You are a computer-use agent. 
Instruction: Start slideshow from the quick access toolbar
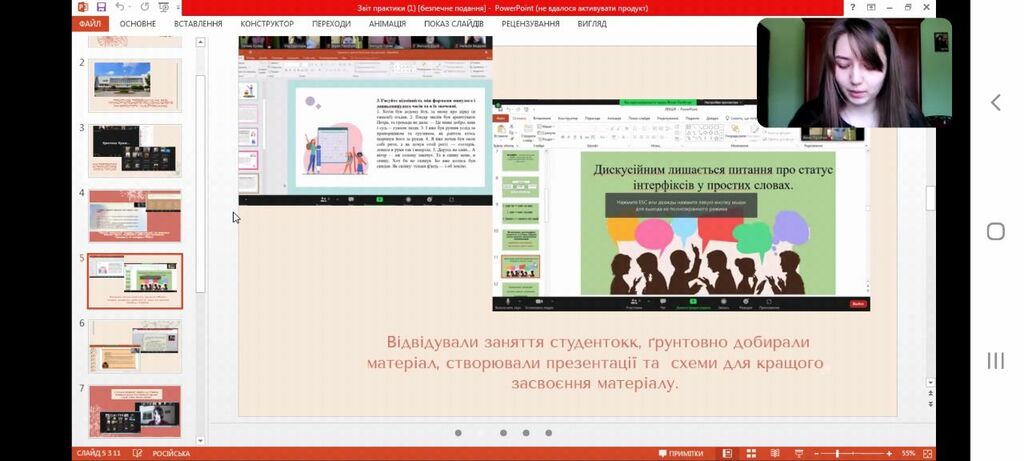click(x=164, y=7)
